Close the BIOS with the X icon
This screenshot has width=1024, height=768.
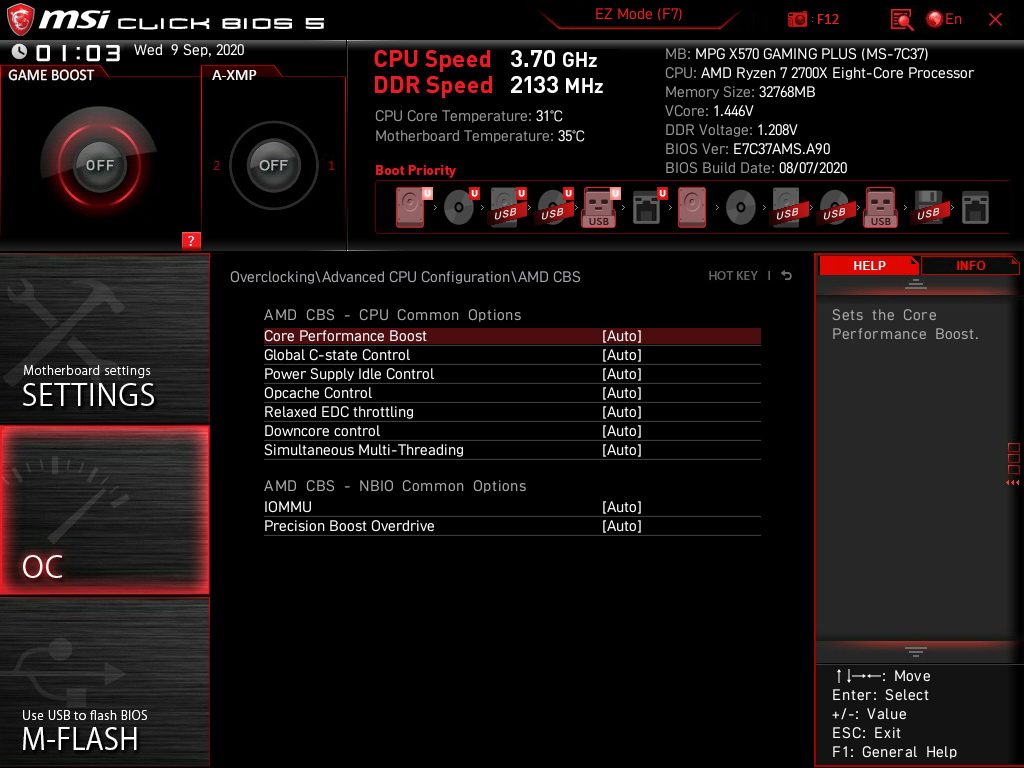995,20
